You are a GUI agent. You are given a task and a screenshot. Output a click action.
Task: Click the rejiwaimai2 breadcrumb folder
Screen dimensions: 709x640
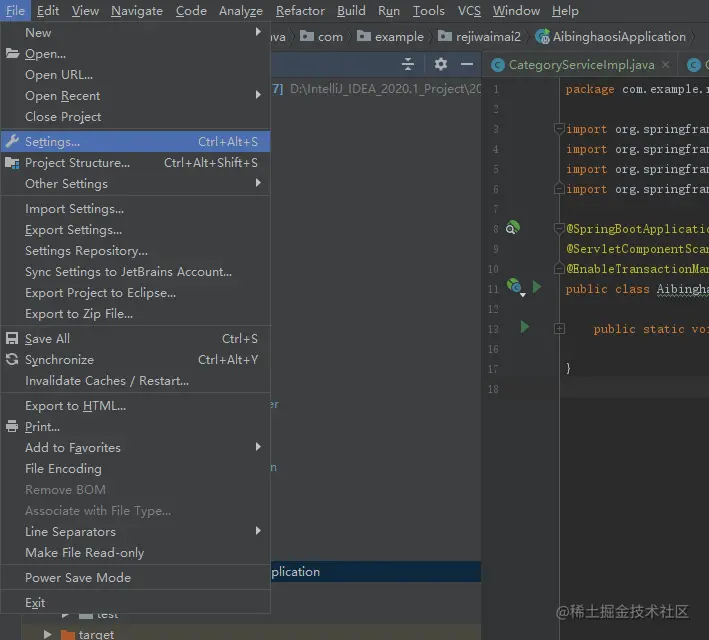pyautogui.click(x=489, y=37)
